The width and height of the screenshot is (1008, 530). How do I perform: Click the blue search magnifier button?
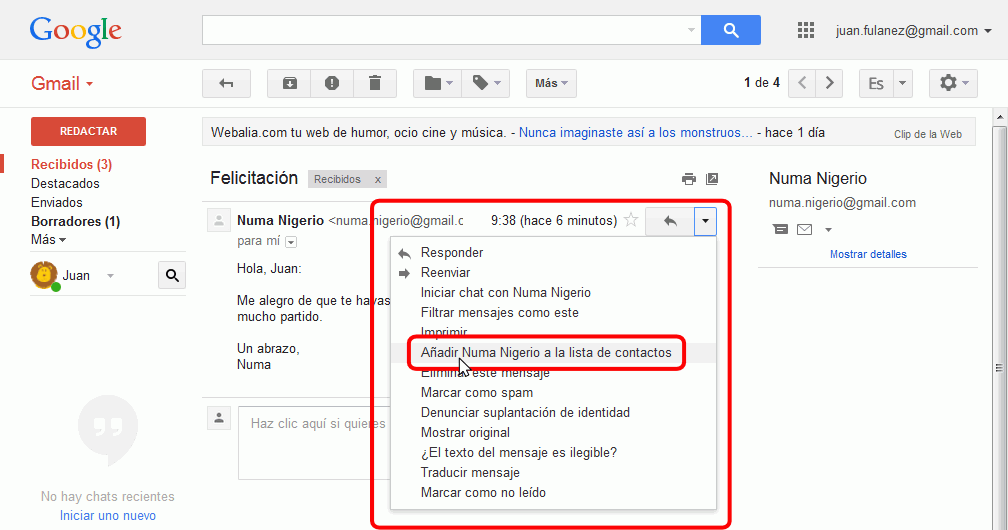tap(730, 30)
